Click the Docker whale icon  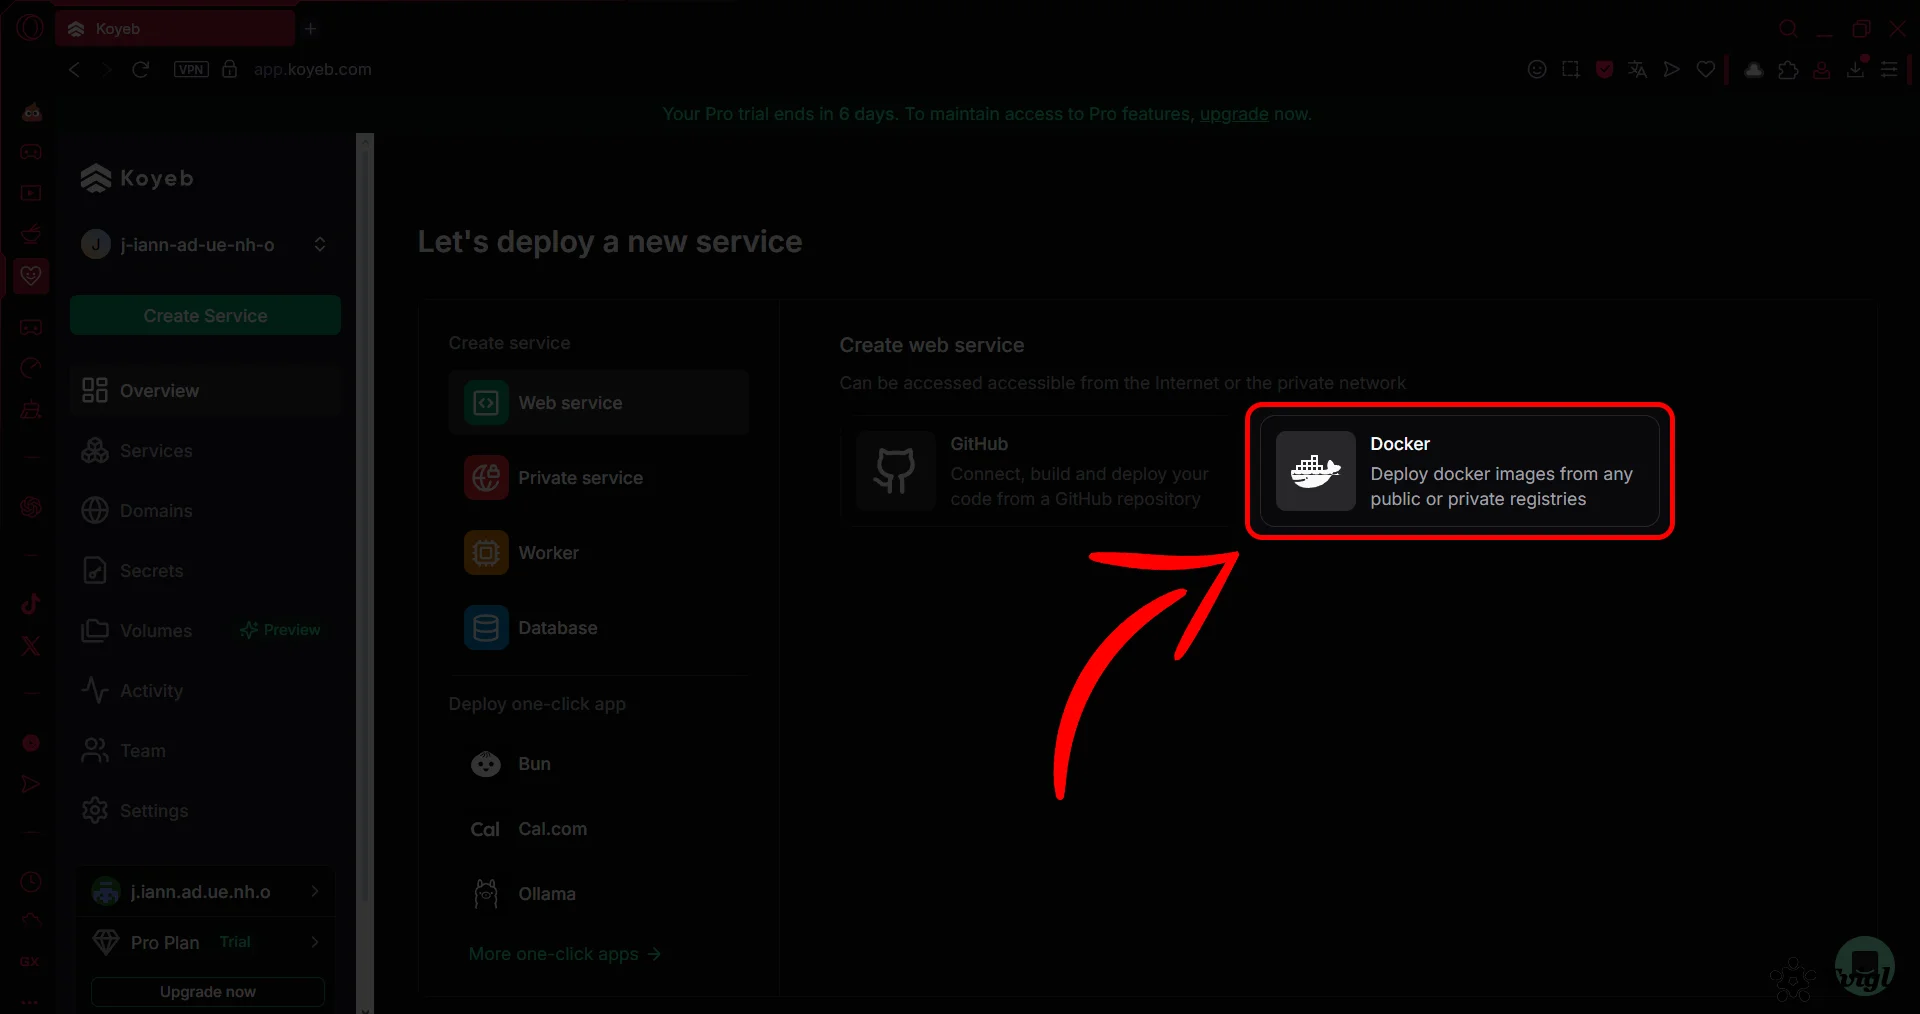point(1315,471)
